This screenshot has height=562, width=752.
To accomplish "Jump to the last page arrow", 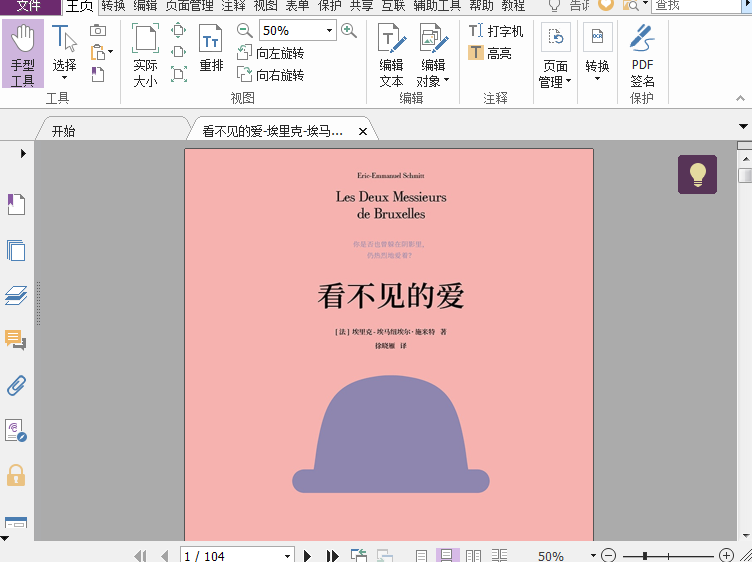I will [x=332, y=556].
